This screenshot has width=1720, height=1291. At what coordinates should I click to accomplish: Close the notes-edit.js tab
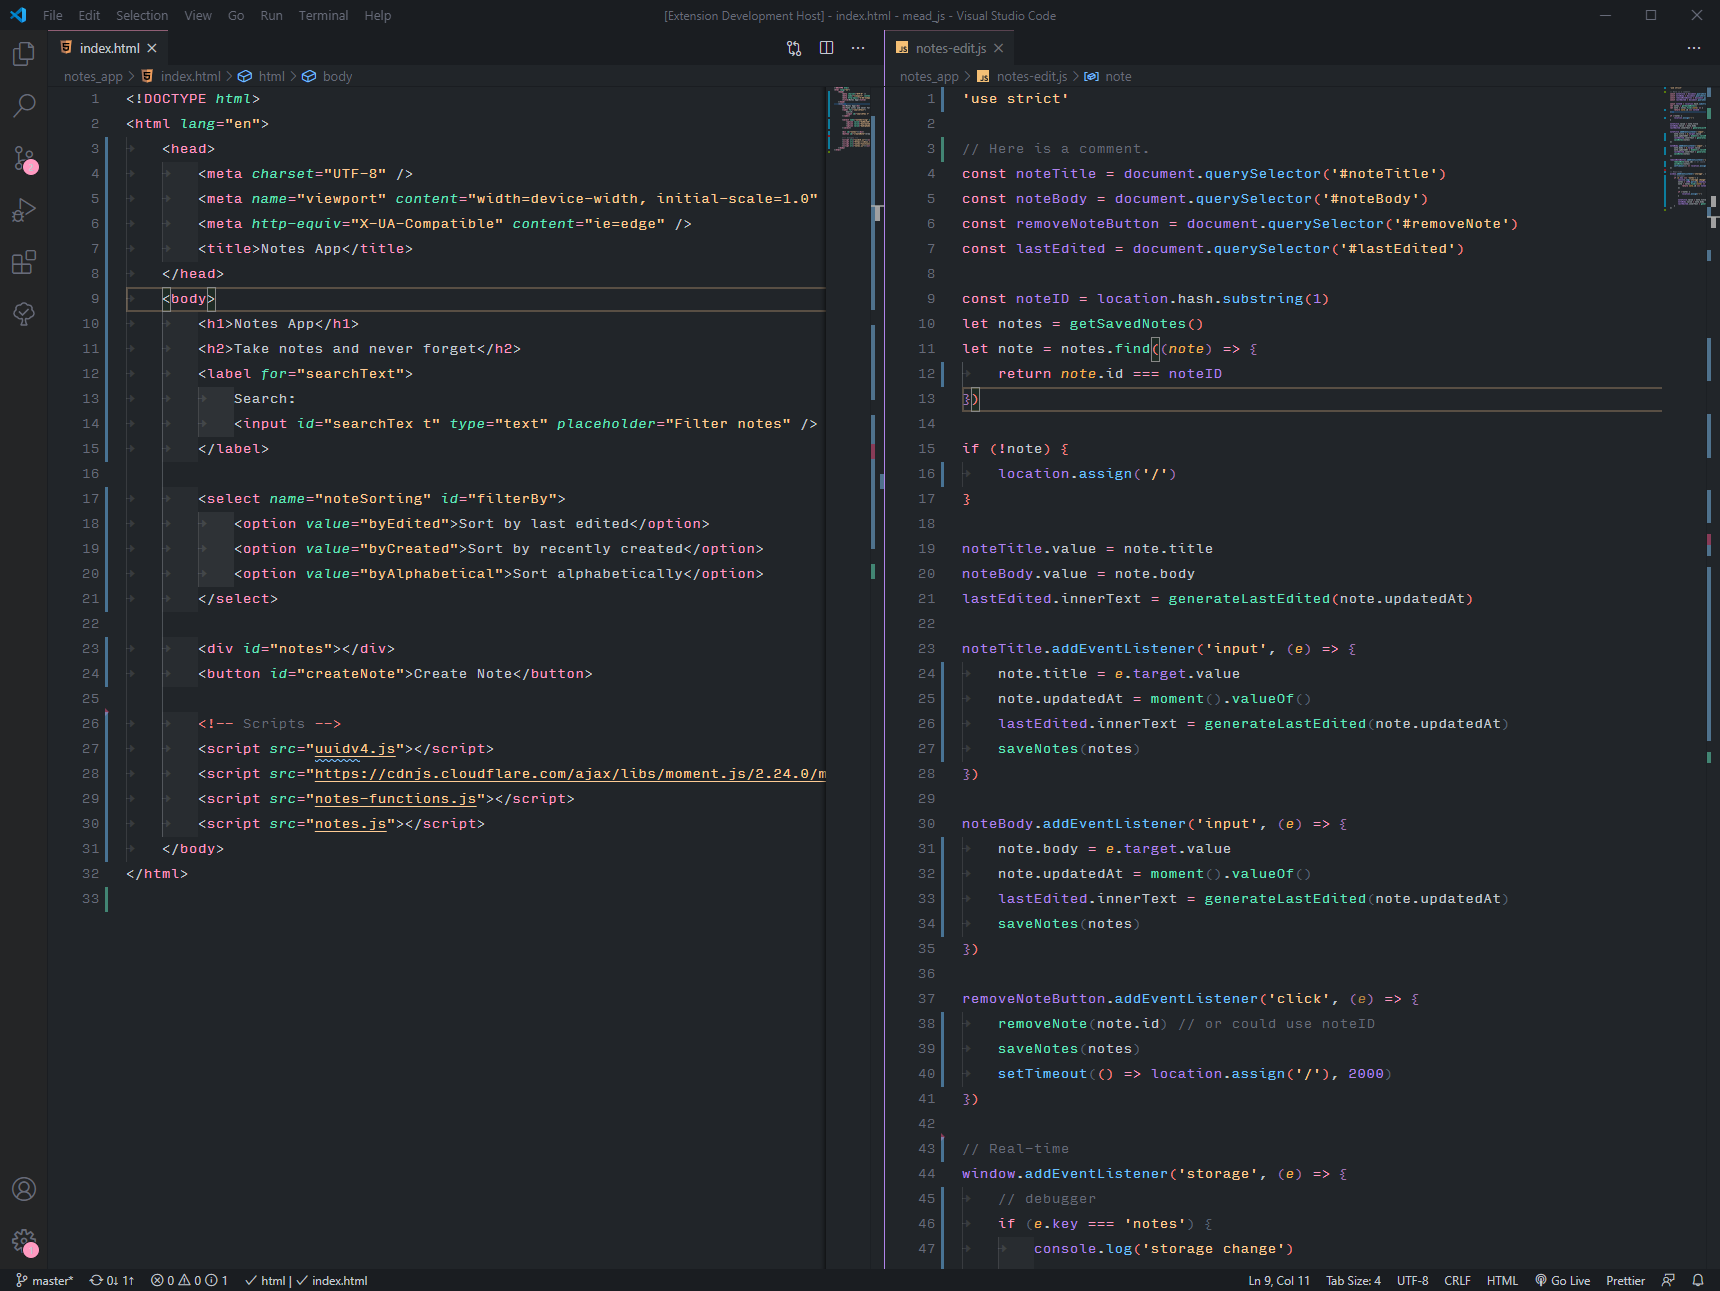[998, 48]
